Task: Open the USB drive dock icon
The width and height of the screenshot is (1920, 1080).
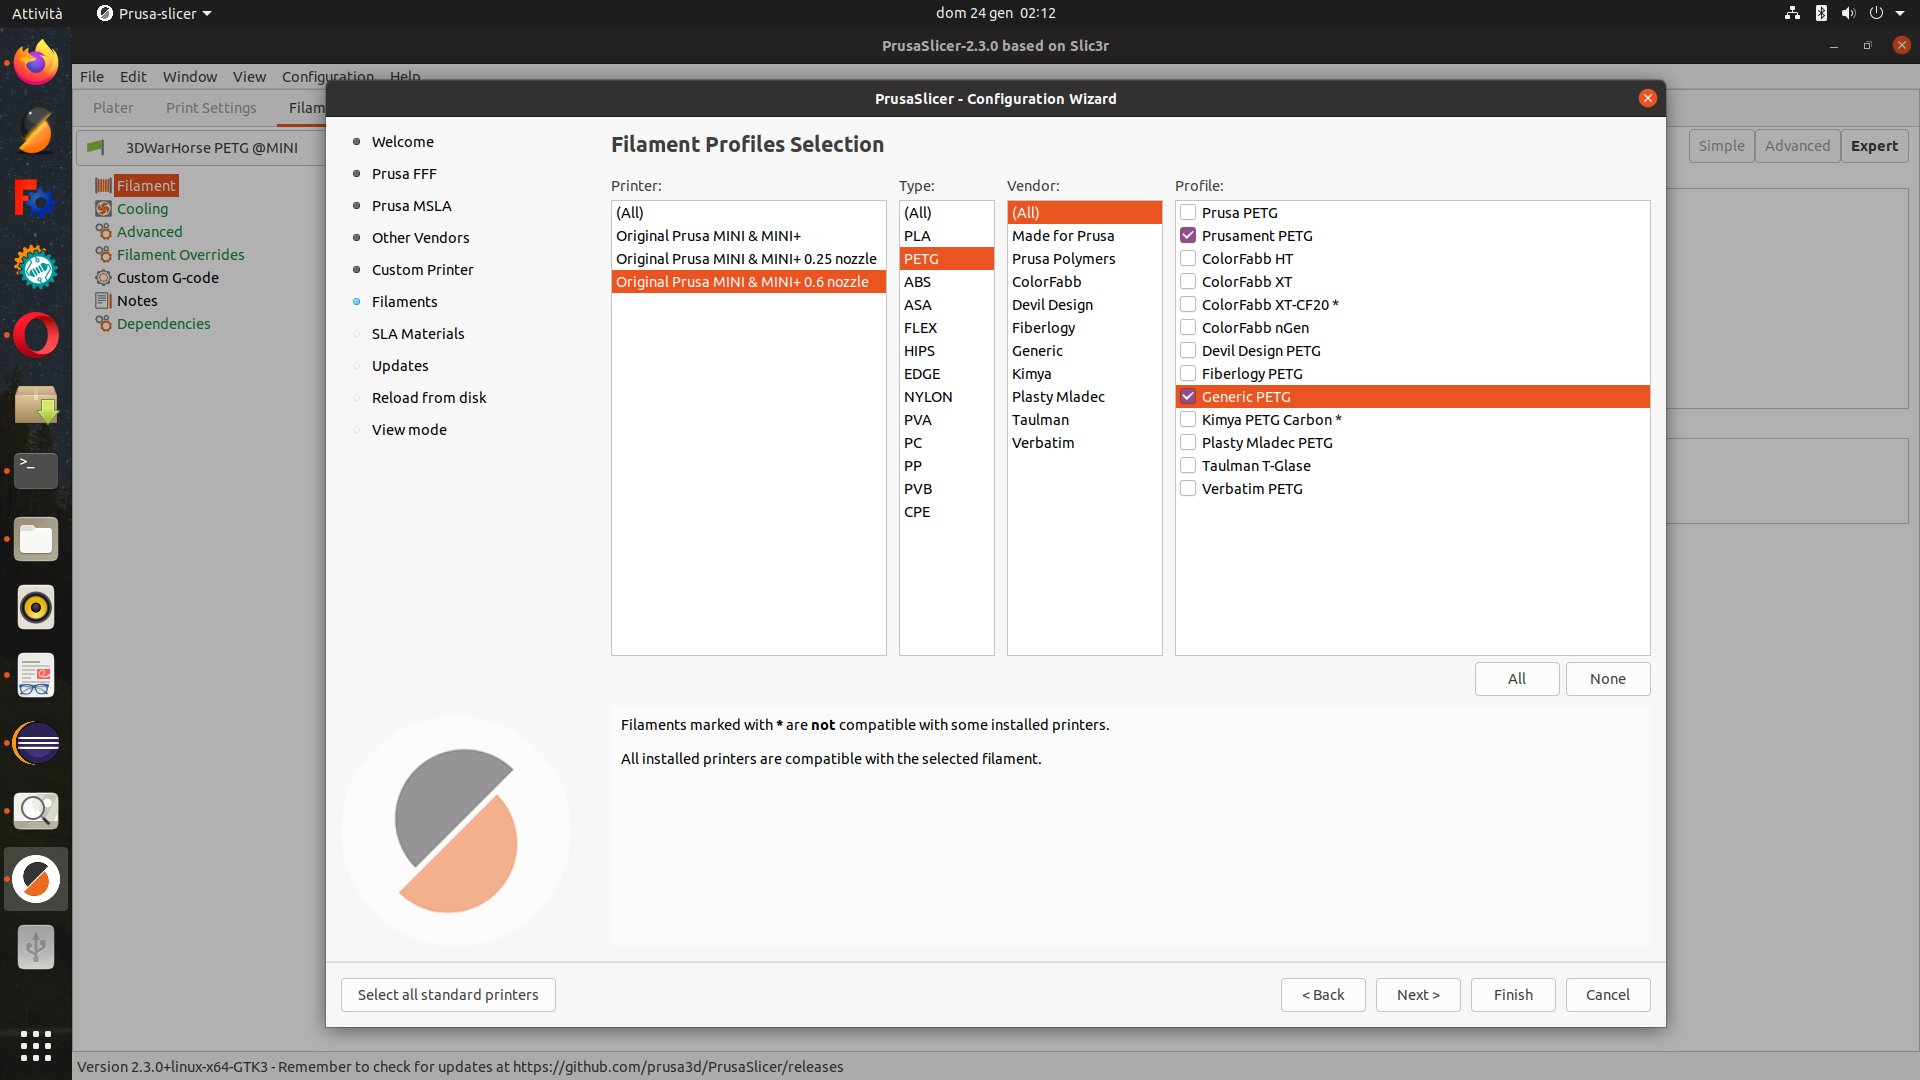Action: 36,947
